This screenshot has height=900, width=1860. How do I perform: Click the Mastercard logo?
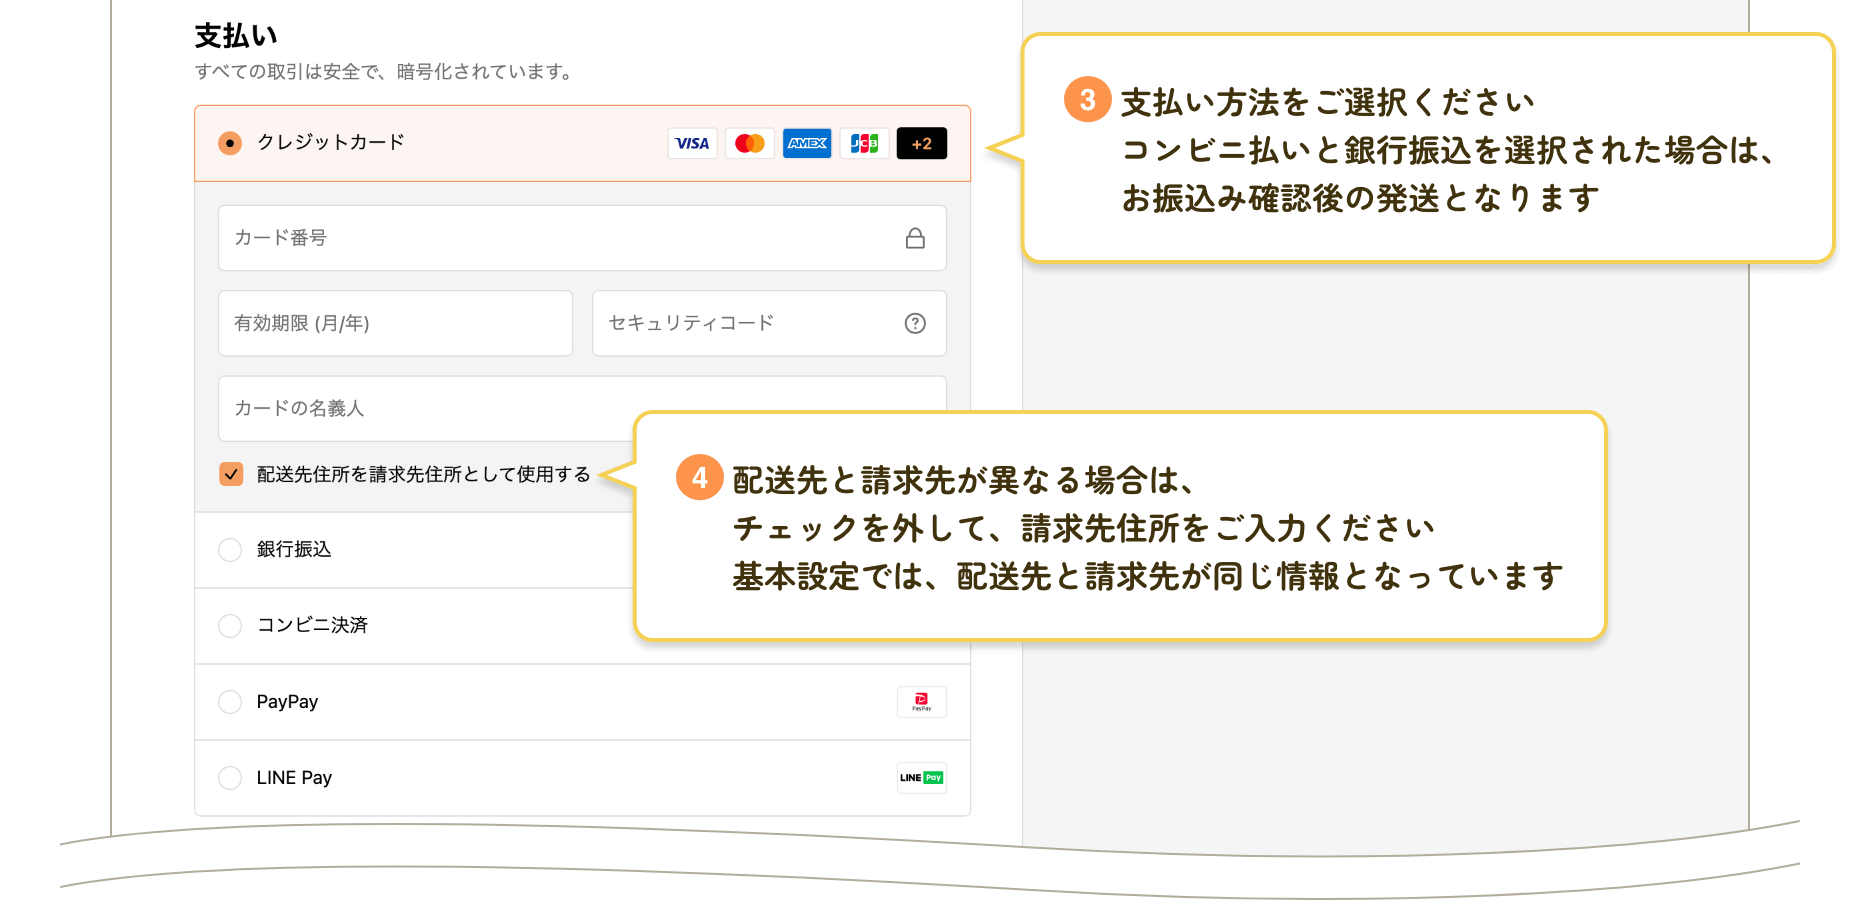click(750, 143)
